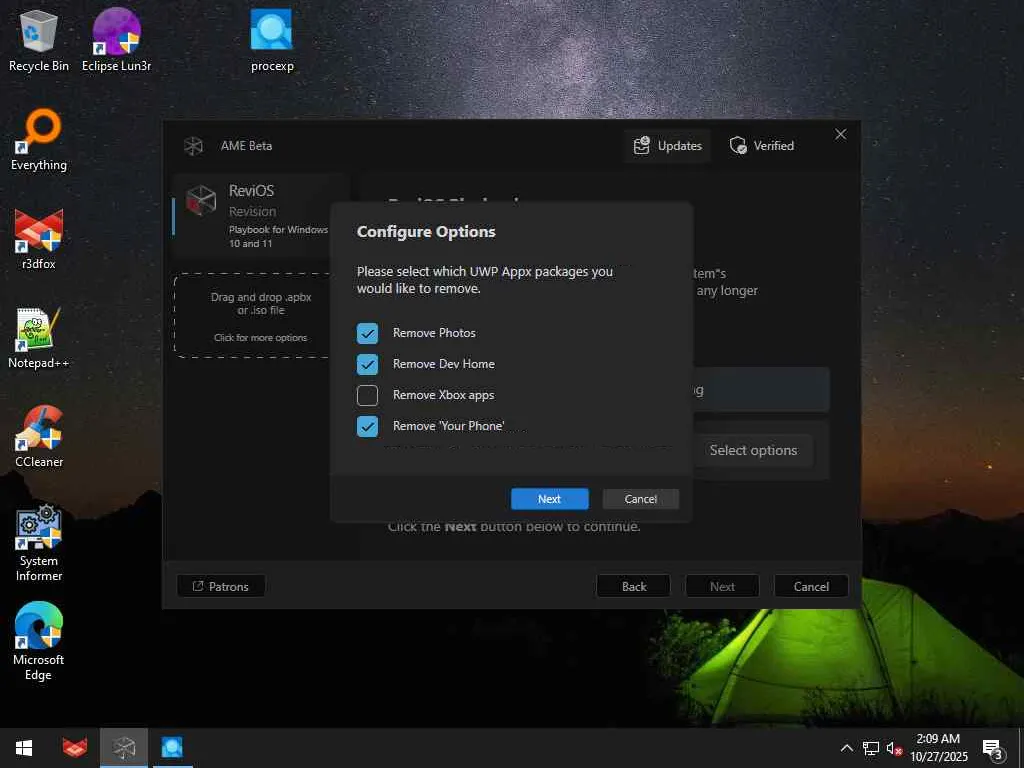Open the Recycle Bin desktop icon
Viewport: 1024px width, 768px height.
pyautogui.click(x=39, y=42)
